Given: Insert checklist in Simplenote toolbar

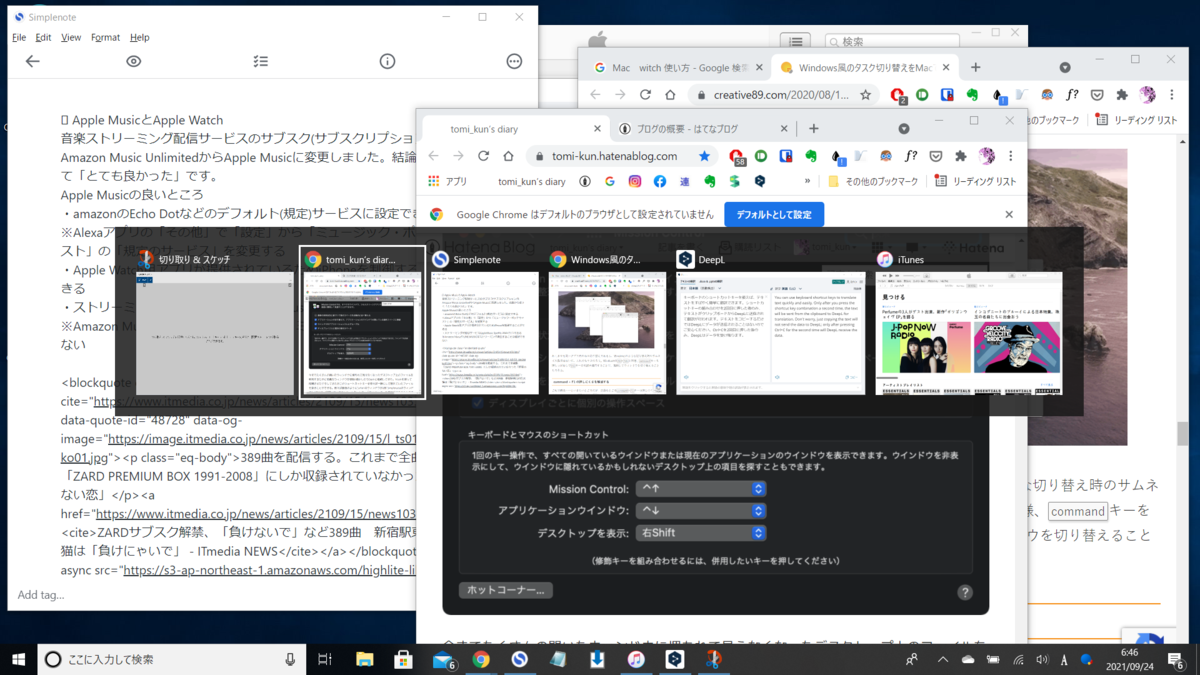Looking at the screenshot, I should 260,61.
